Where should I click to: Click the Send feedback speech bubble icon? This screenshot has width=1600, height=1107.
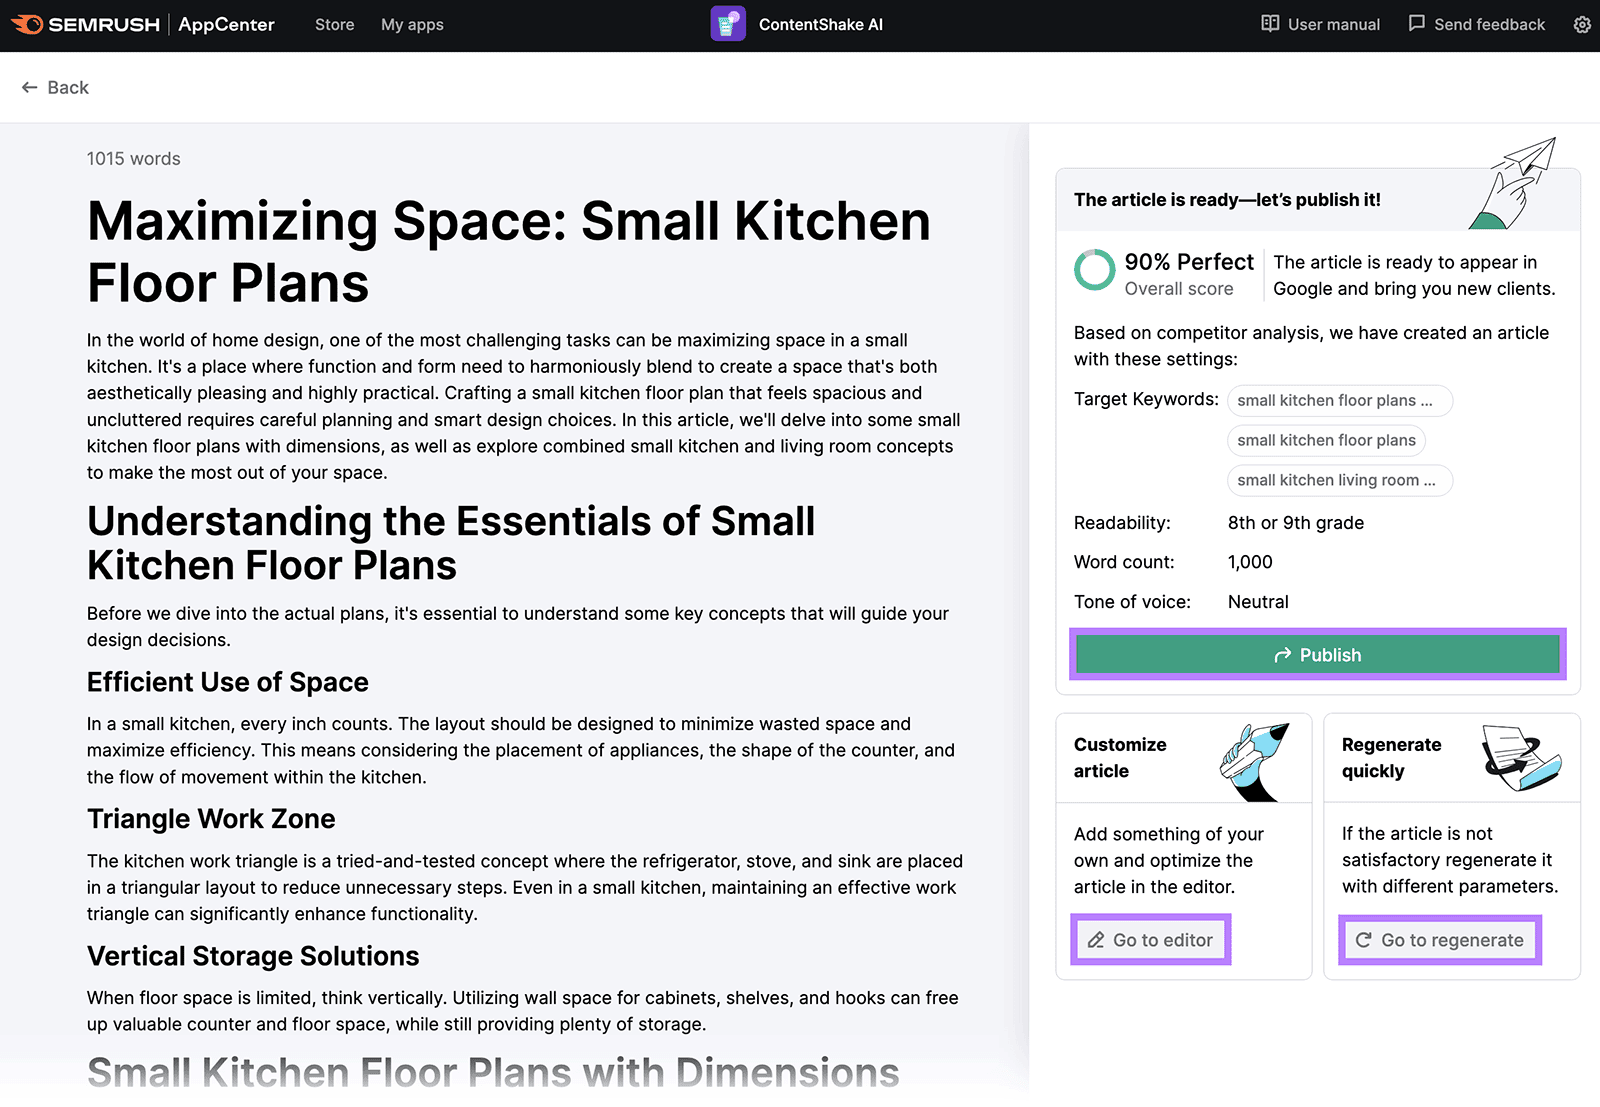pyautogui.click(x=1416, y=24)
